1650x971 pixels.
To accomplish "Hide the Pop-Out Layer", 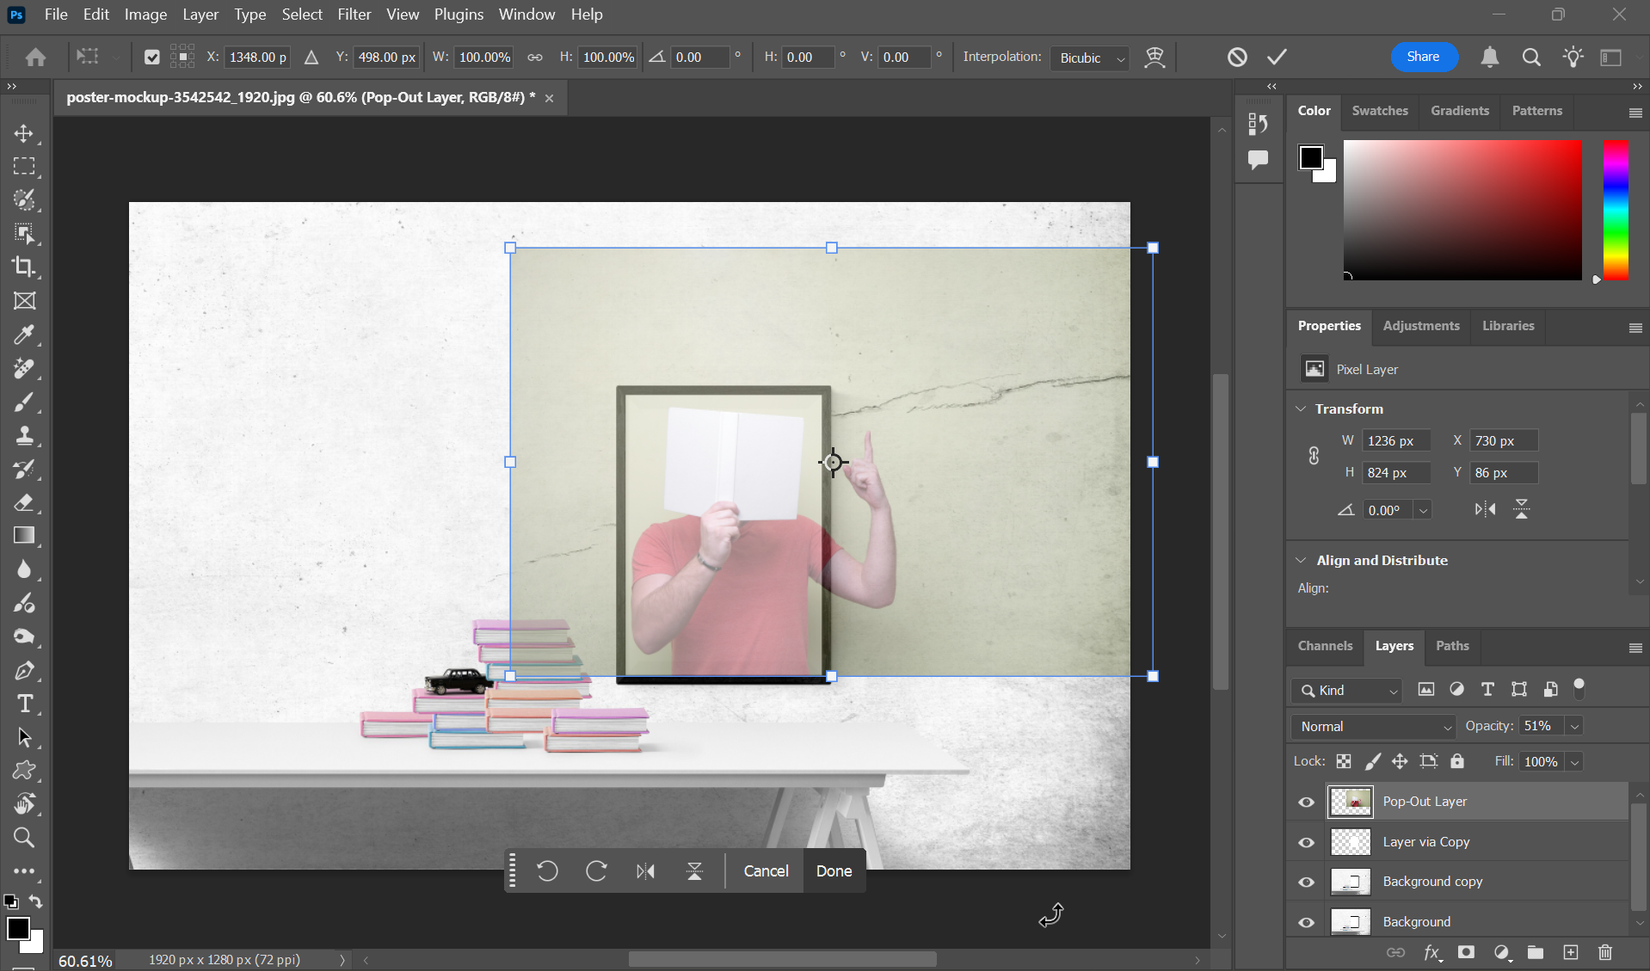I will coord(1306,801).
